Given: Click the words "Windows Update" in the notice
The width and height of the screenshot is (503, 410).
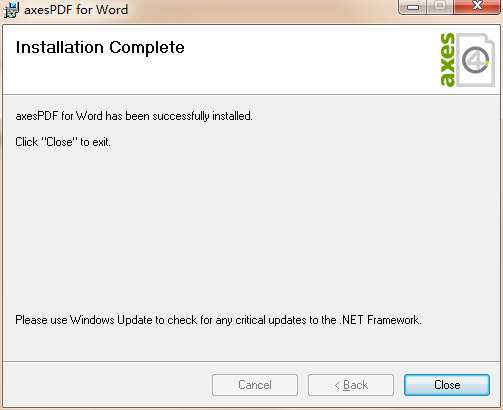Looking at the screenshot, I should click(111, 320).
